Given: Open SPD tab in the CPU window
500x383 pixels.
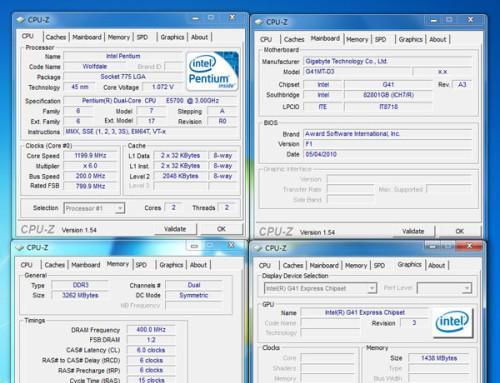Looking at the screenshot, I should click(142, 37).
